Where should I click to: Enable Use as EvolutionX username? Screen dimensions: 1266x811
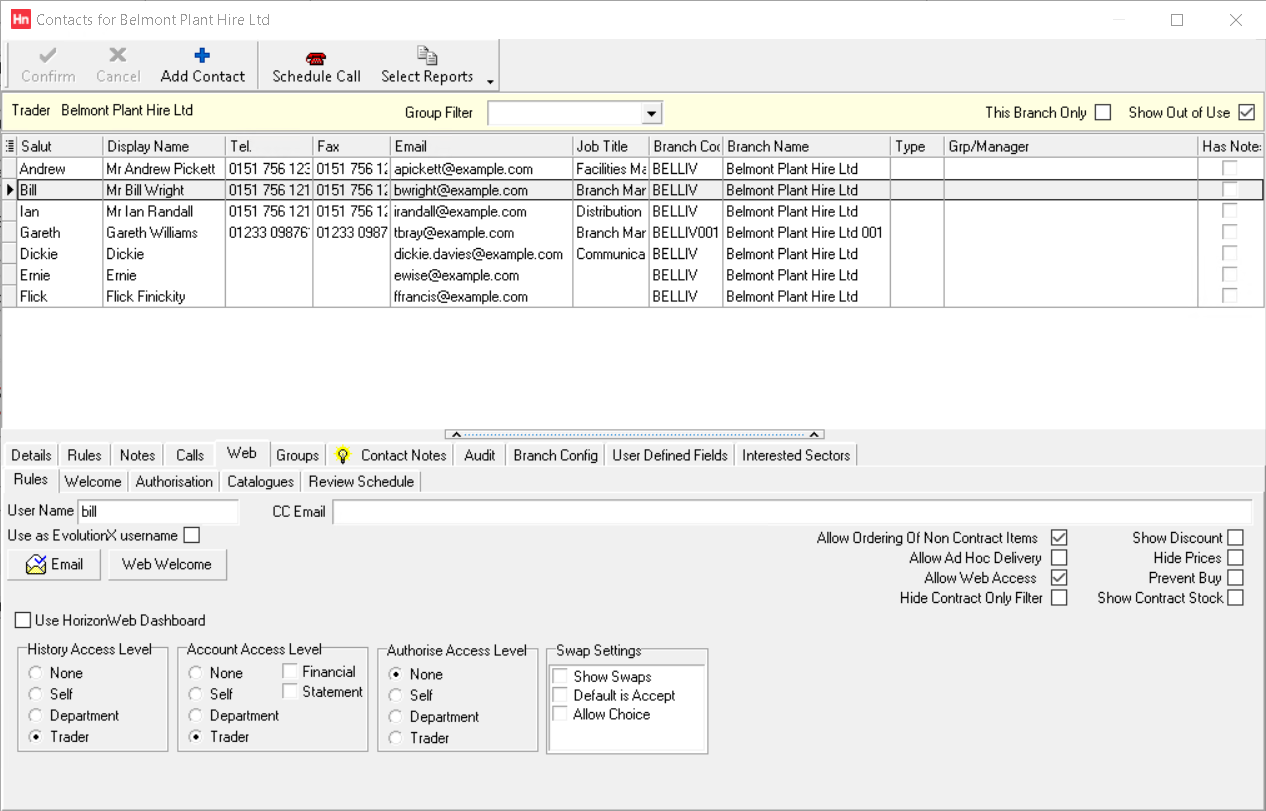point(192,535)
